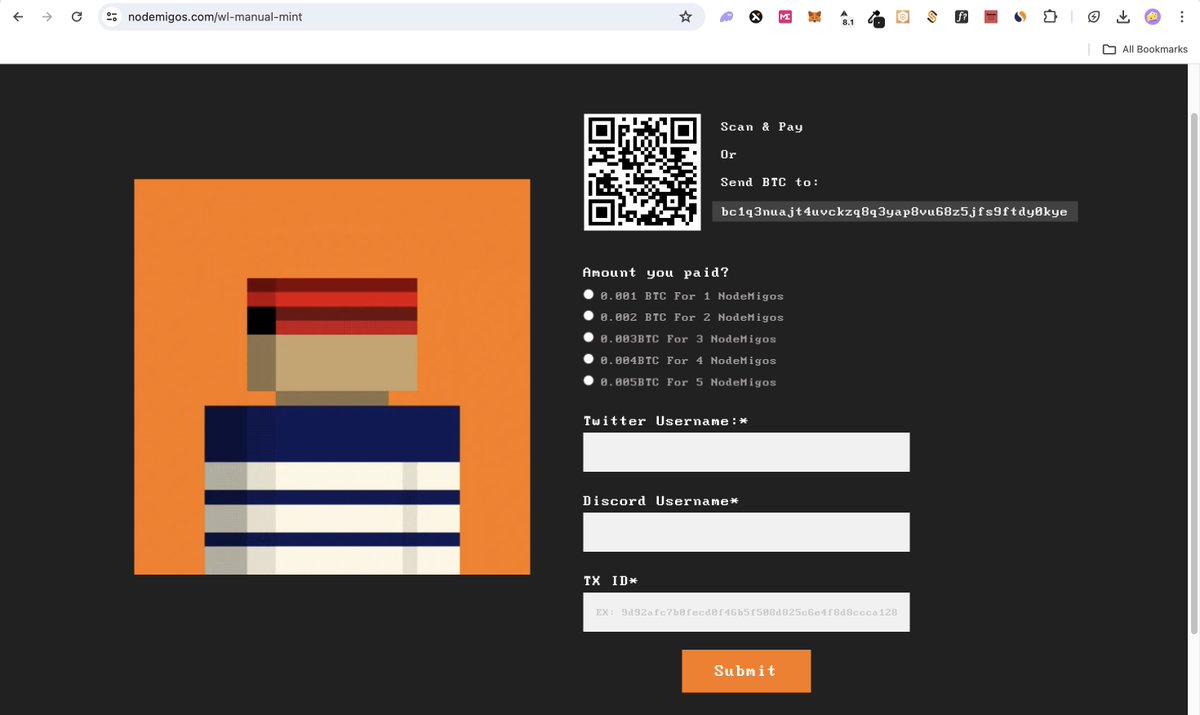Click the 'Scan & Pay' text
Screen dimensions: 1200x715
(762, 127)
